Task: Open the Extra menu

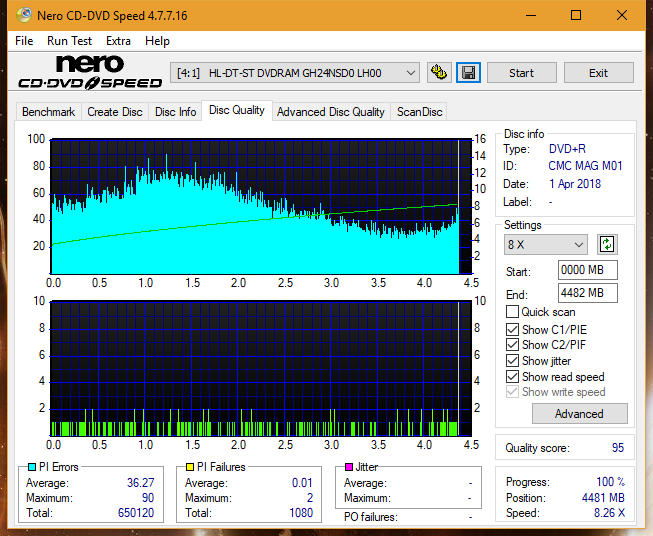Action: pyautogui.click(x=118, y=41)
